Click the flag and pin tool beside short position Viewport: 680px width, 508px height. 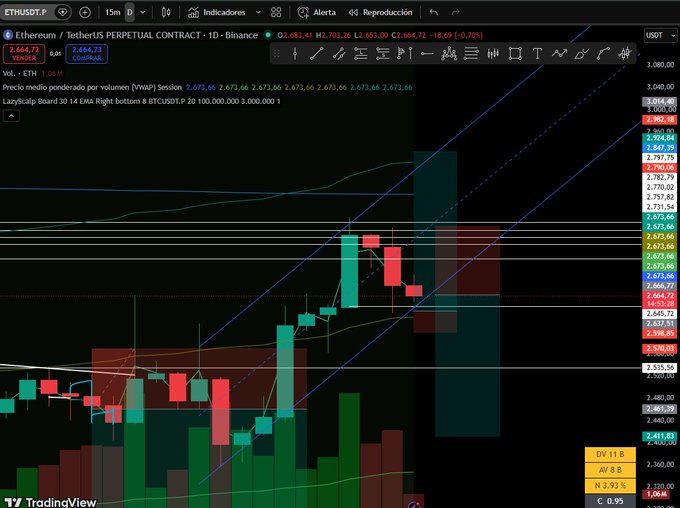coord(405,54)
